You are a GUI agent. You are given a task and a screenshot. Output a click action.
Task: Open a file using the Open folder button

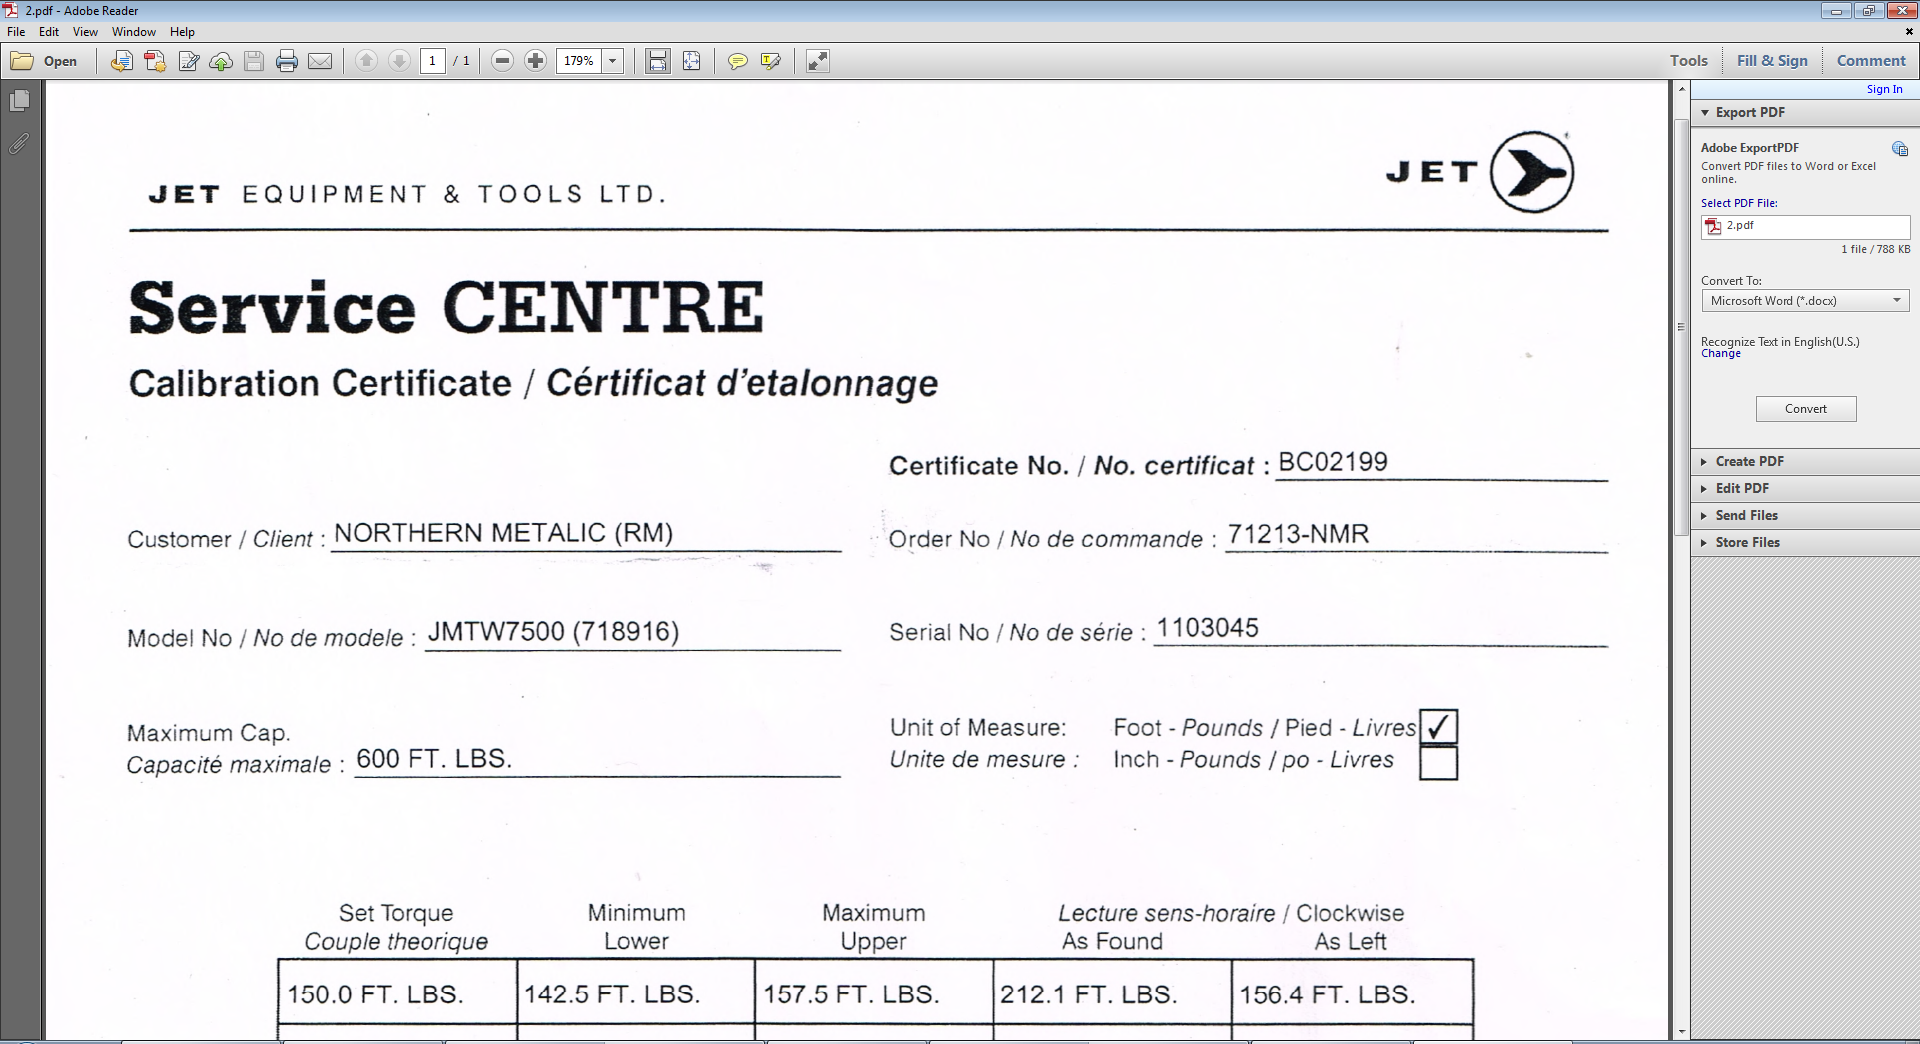point(44,61)
